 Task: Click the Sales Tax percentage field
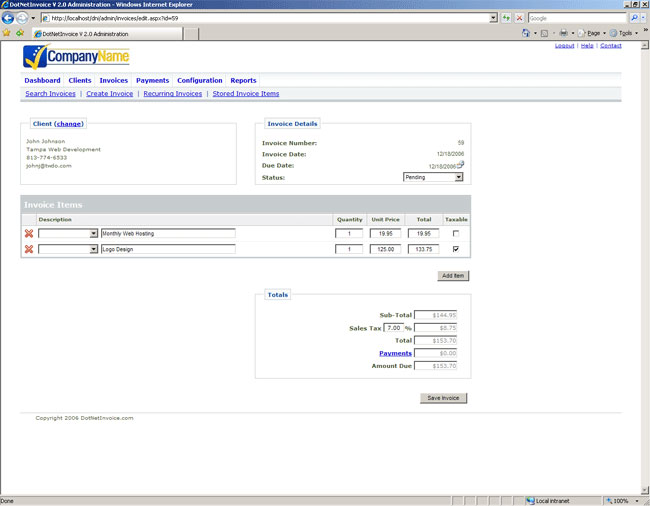[393, 328]
